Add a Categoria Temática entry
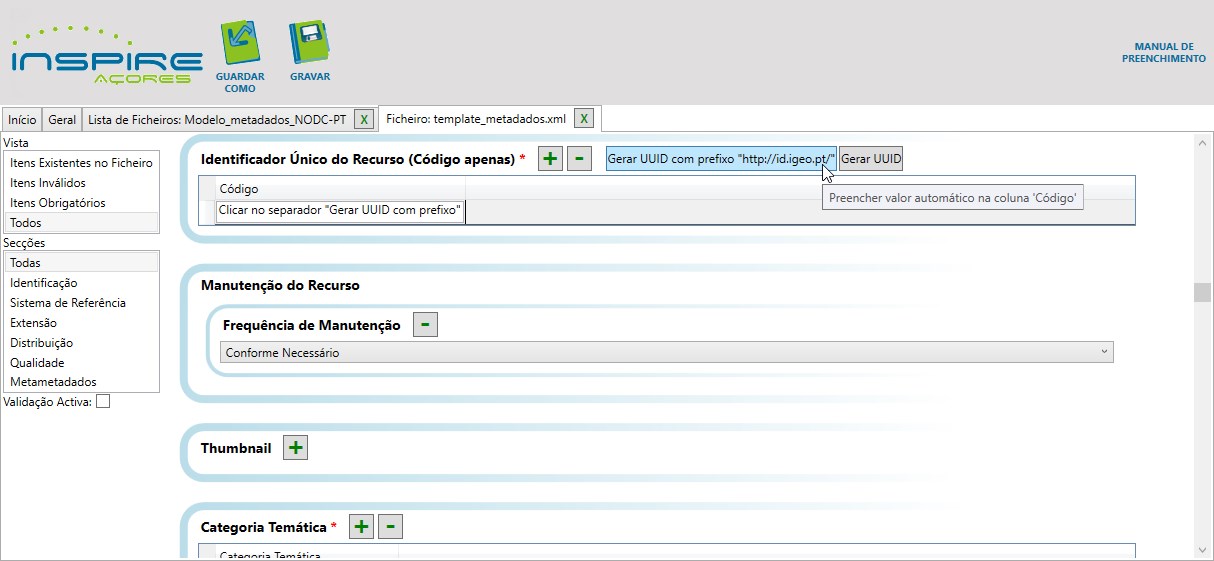The image size is (1214, 561). click(362, 527)
